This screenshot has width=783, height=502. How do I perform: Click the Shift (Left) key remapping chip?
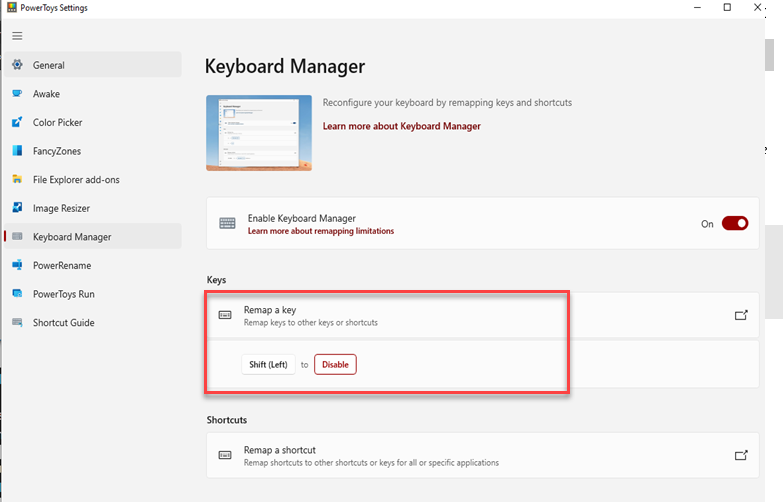268,365
